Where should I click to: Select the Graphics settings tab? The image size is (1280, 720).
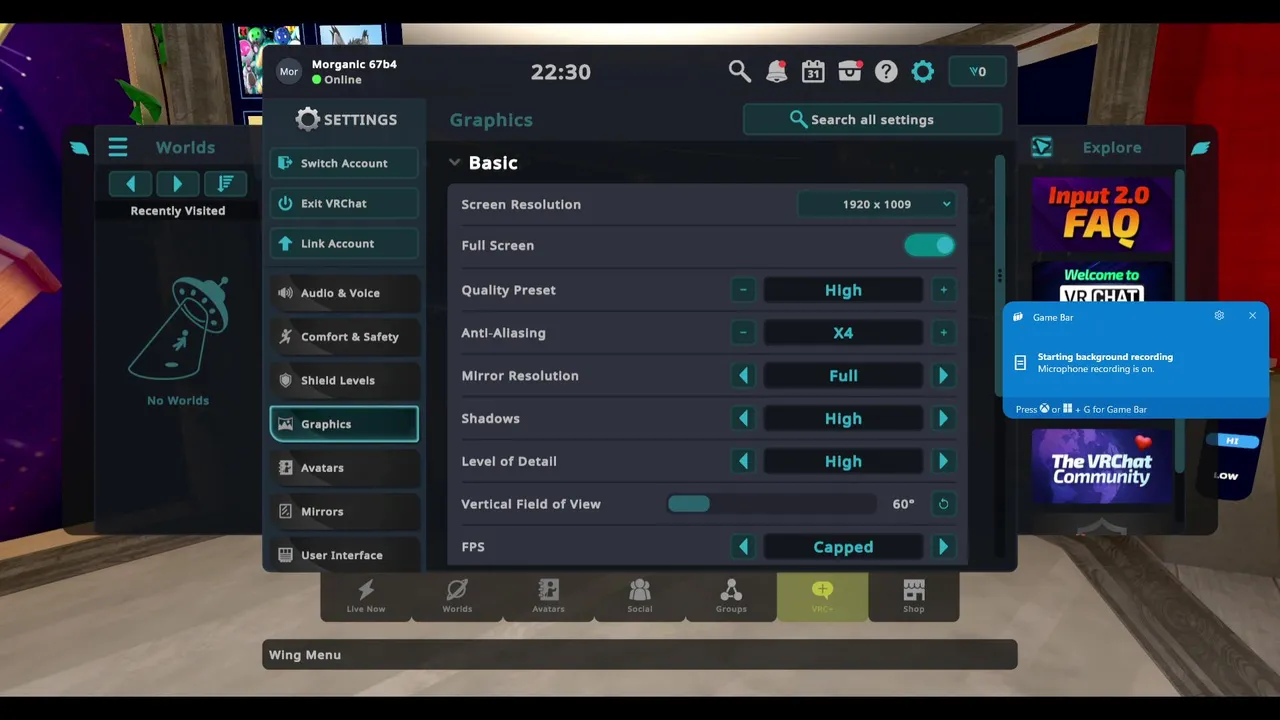[344, 424]
